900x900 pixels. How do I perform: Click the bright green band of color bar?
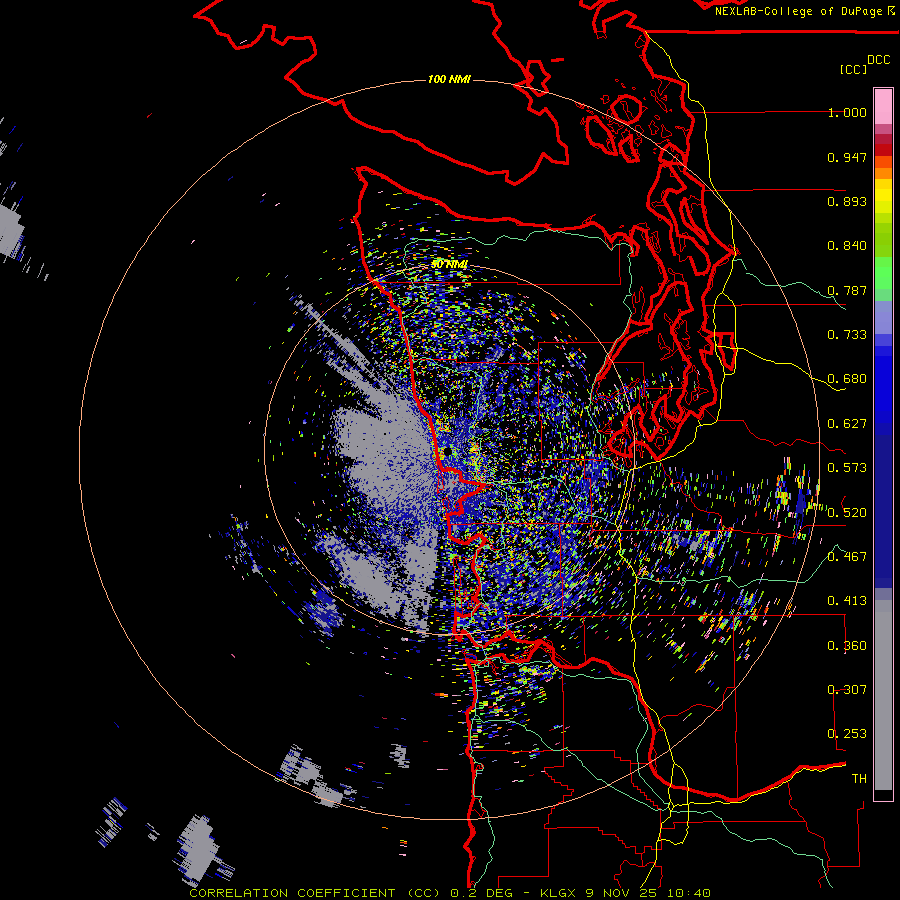[x=883, y=273]
